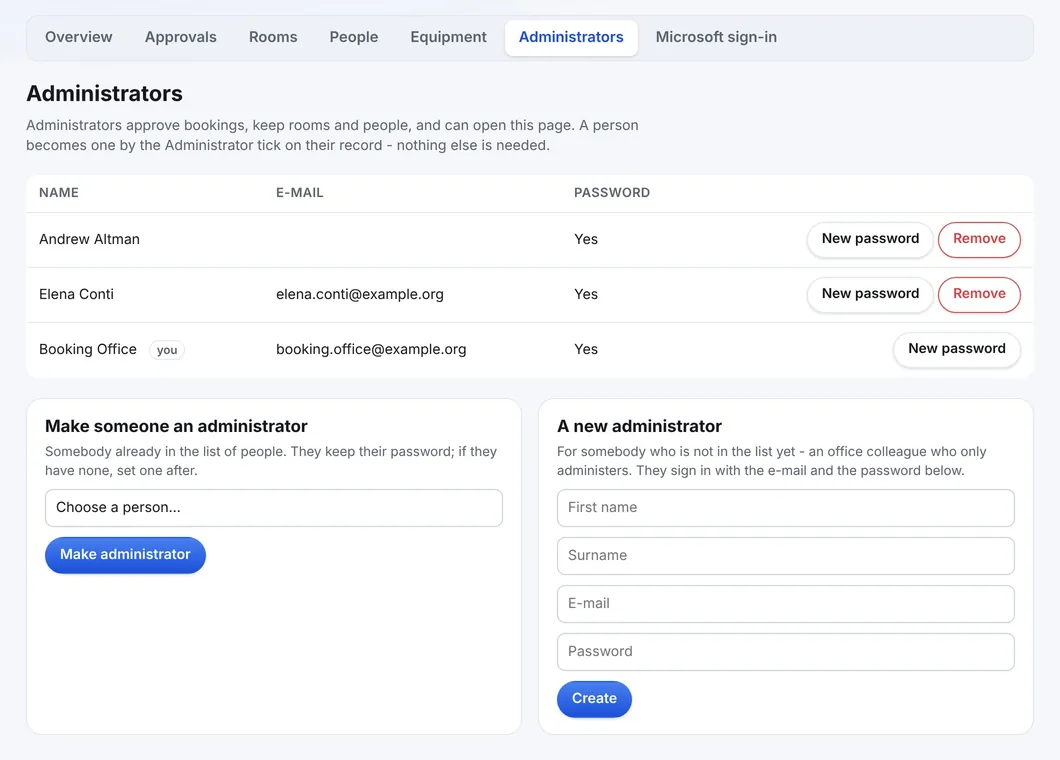Select the Equipment tab

click(x=448, y=37)
